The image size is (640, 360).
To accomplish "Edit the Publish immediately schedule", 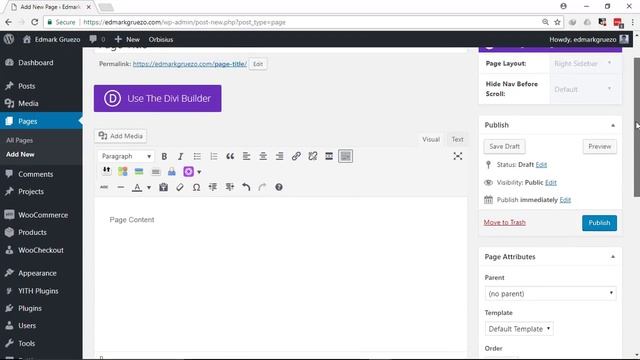I will pyautogui.click(x=565, y=200).
